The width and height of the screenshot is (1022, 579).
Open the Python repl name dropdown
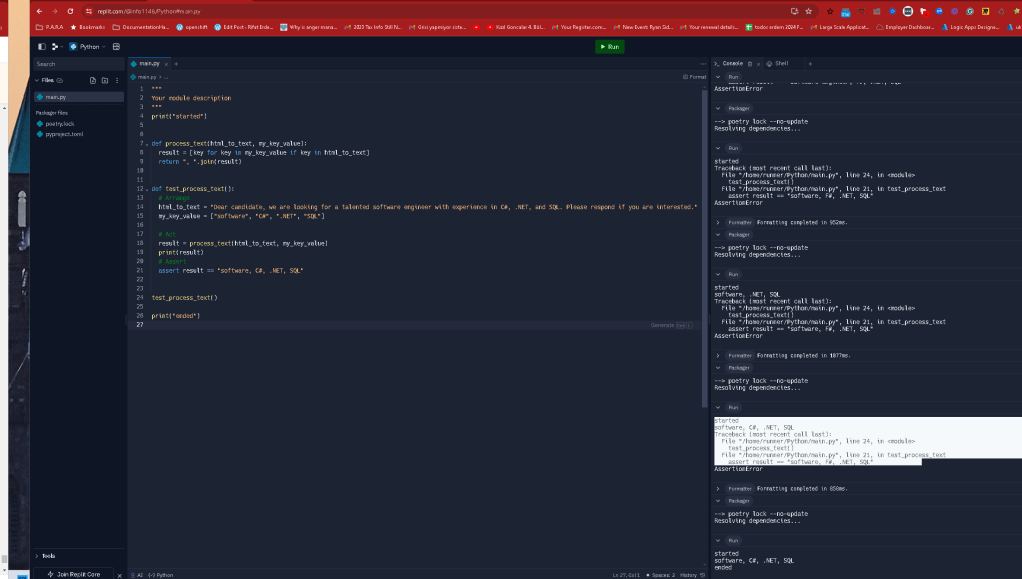(x=87, y=47)
